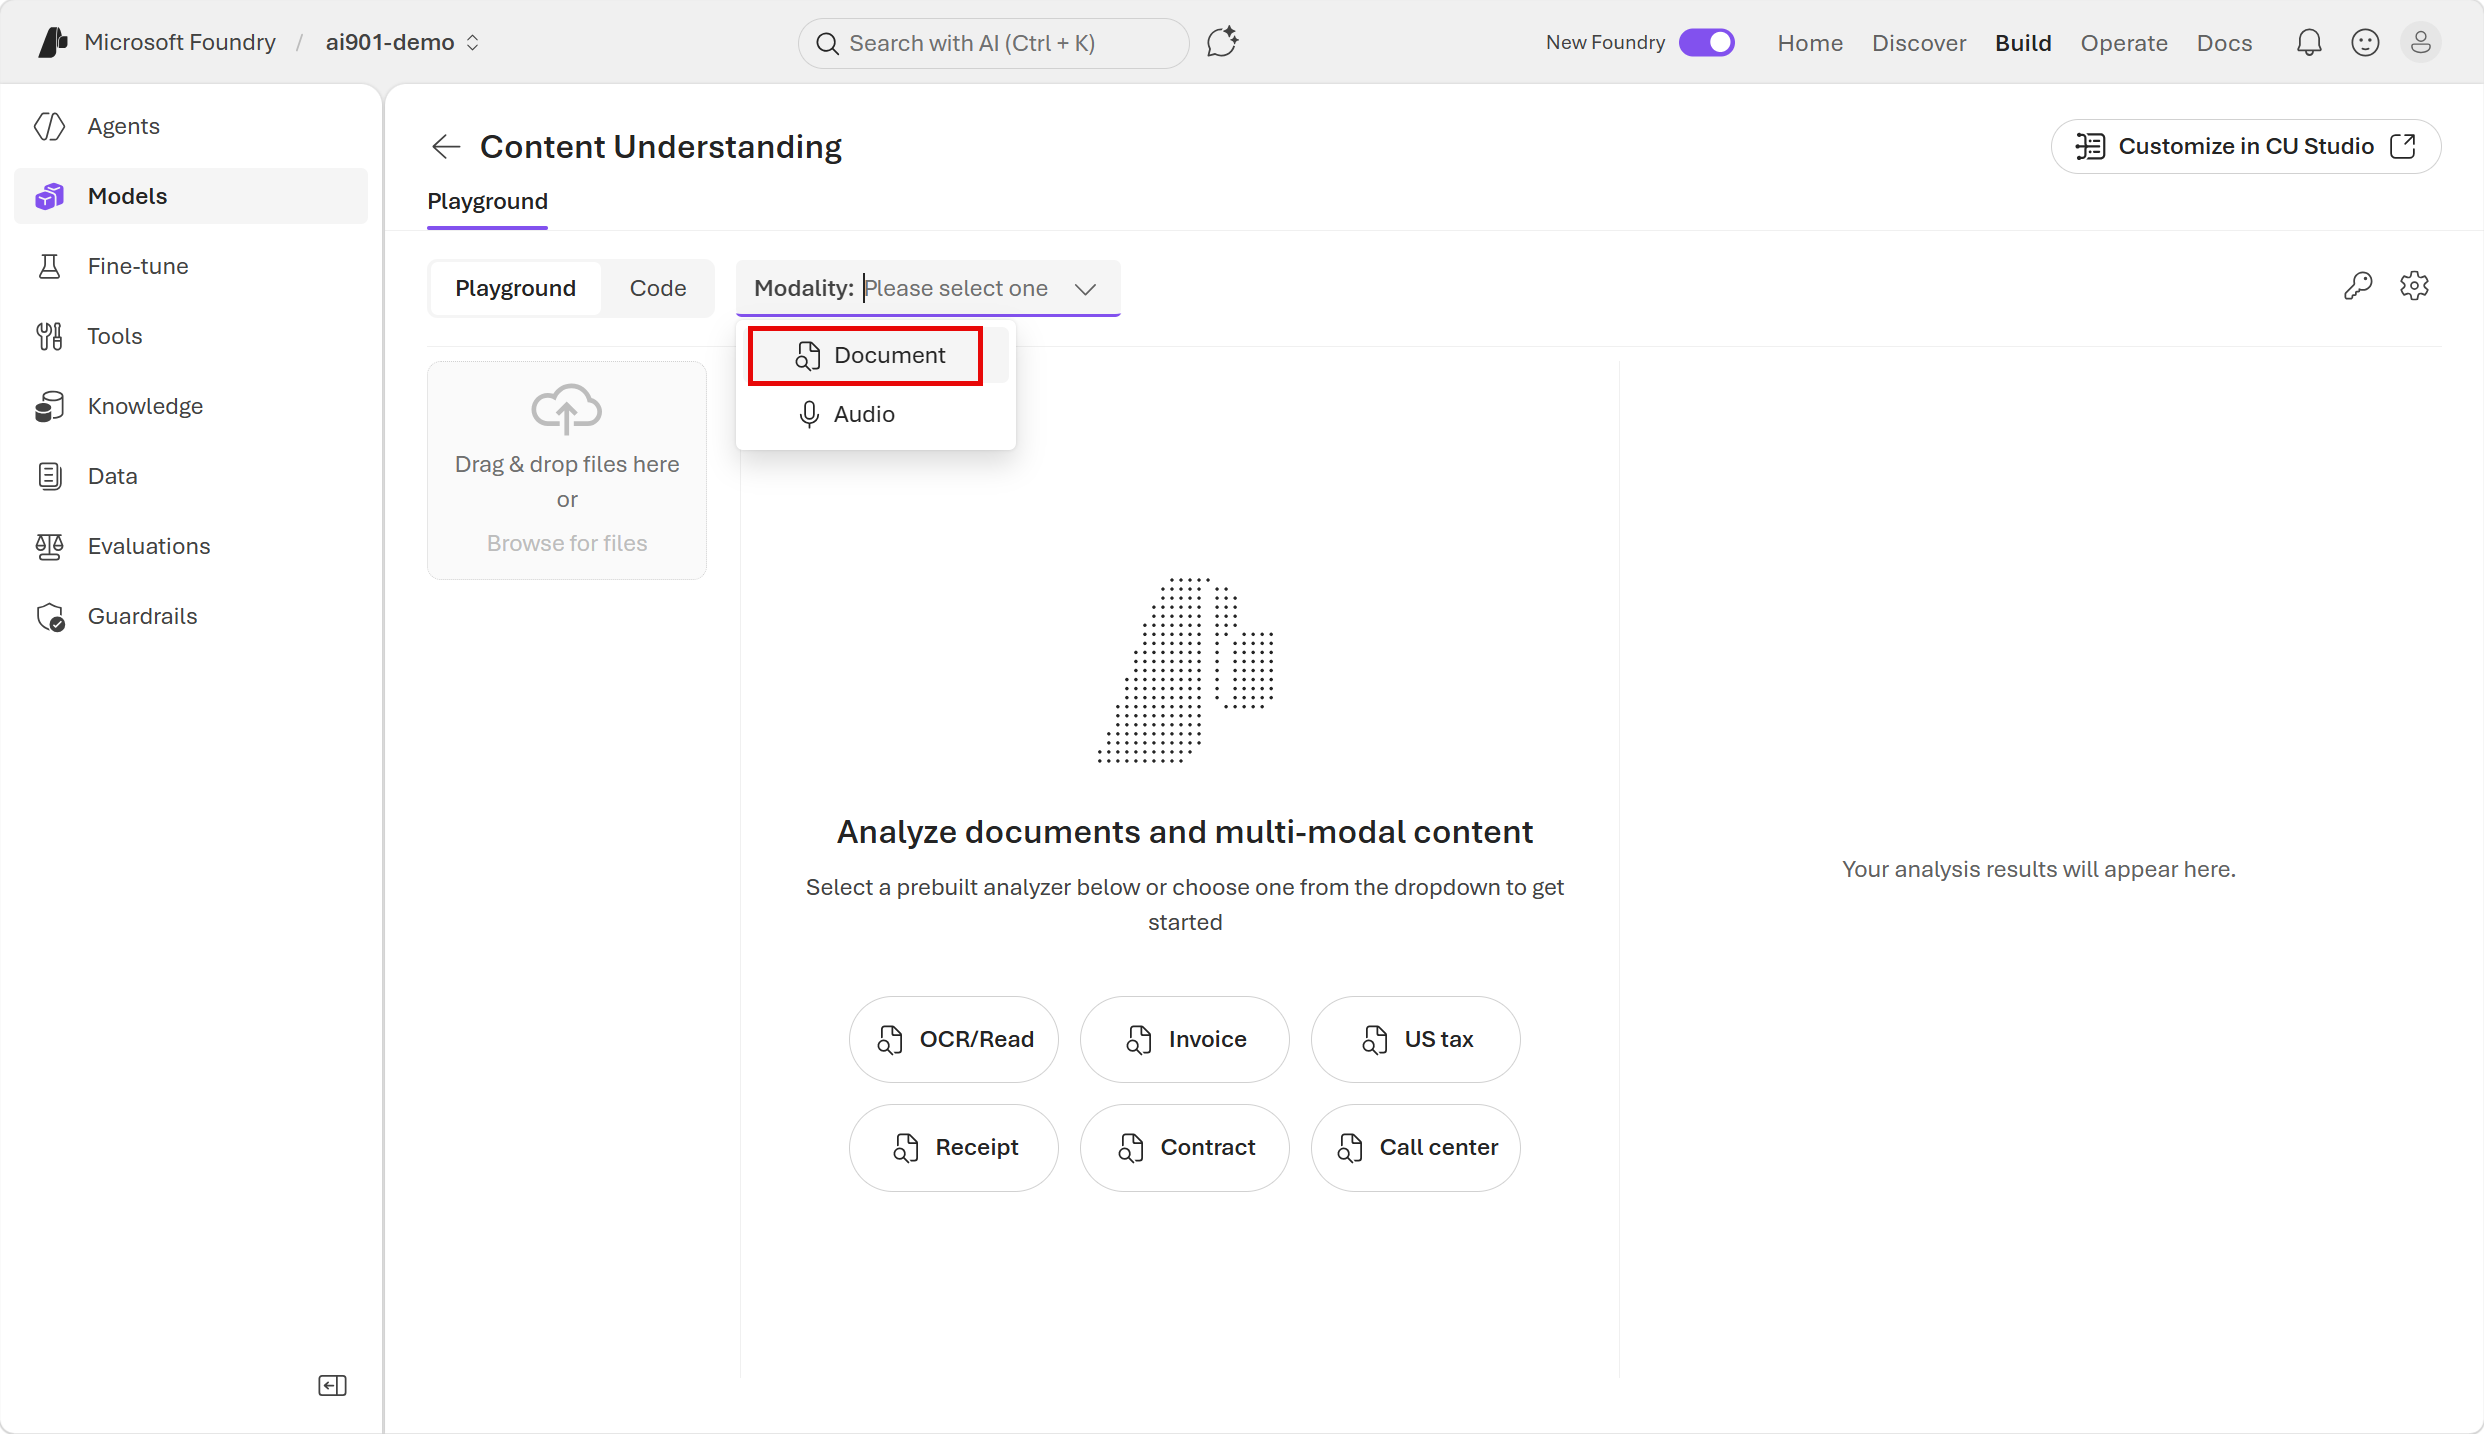The width and height of the screenshot is (2484, 1434).
Task: Select the Contract prebuilt analyzer
Action: coord(1185,1147)
